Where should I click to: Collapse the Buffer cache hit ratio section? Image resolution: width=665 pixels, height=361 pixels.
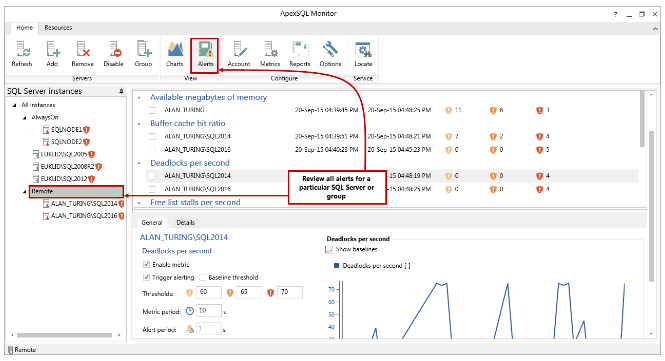(x=139, y=124)
